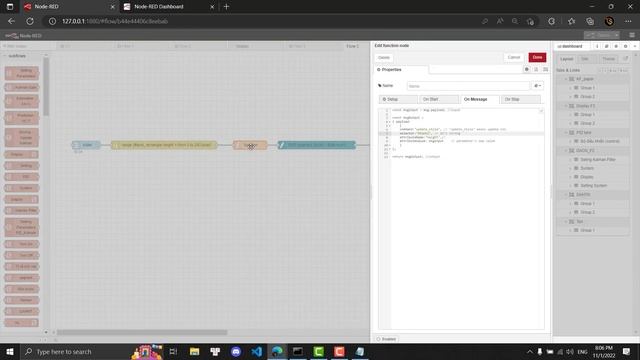Switch to the dashboard Layout tab

pos(567,59)
